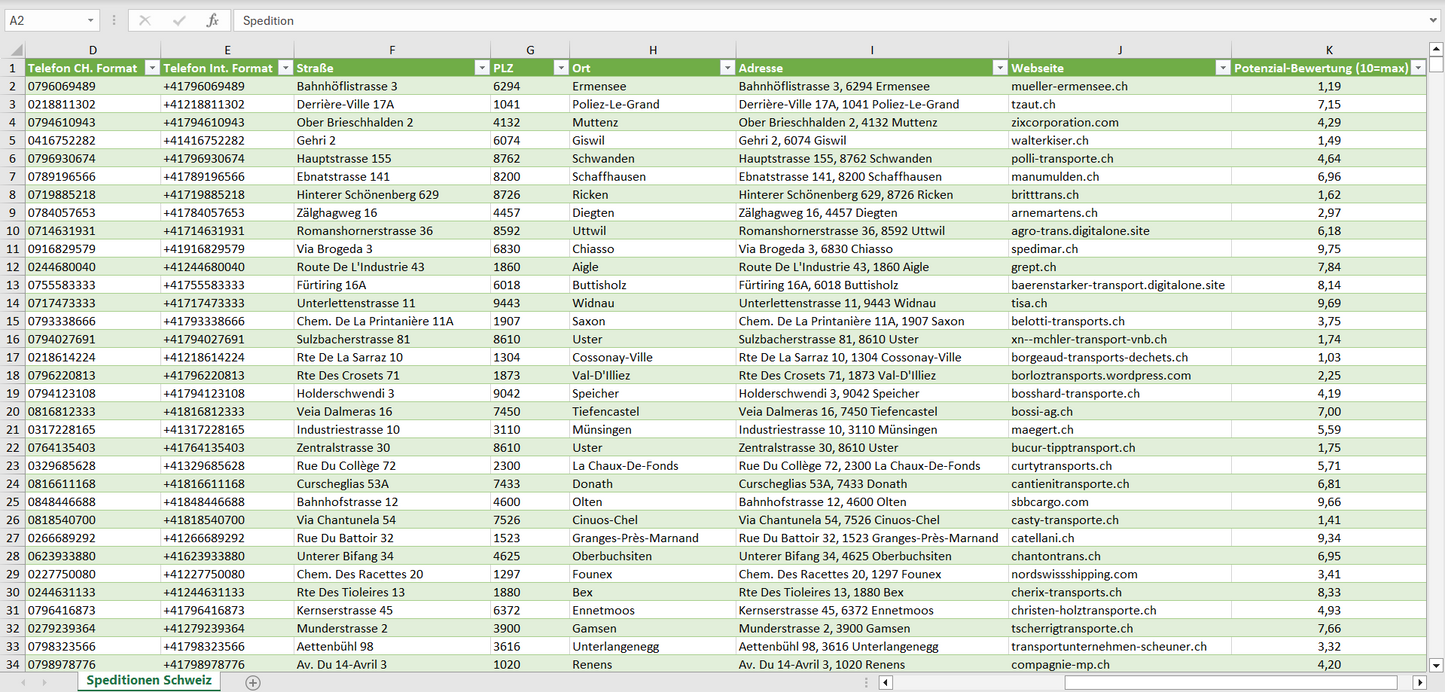Viewport: 1445px width, 692px height.
Task: Add a new sheet with plus icon
Action: 253,682
